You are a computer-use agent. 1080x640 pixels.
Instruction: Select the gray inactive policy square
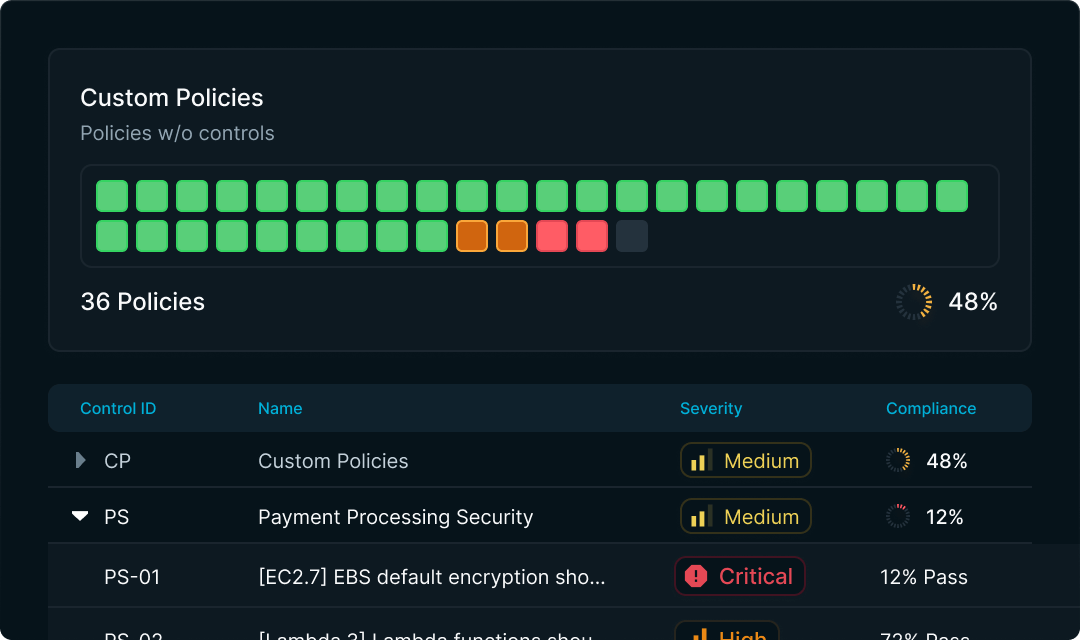[x=632, y=236]
